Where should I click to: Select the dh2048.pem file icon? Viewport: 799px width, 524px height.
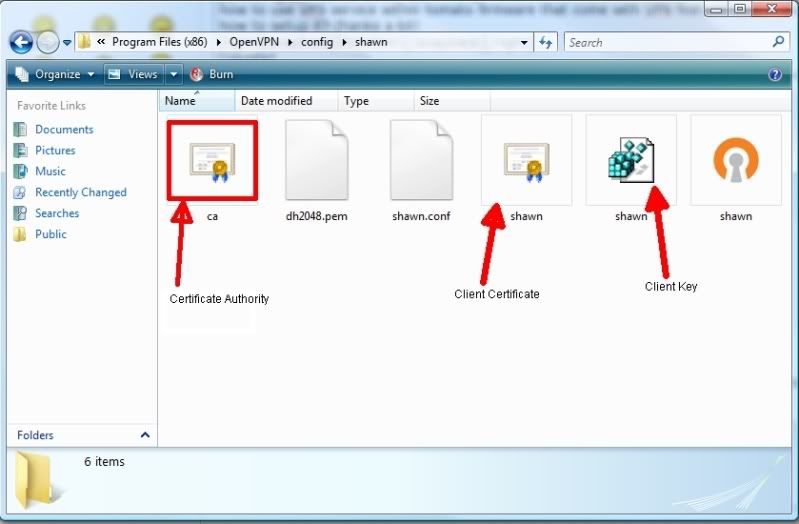[x=316, y=160]
